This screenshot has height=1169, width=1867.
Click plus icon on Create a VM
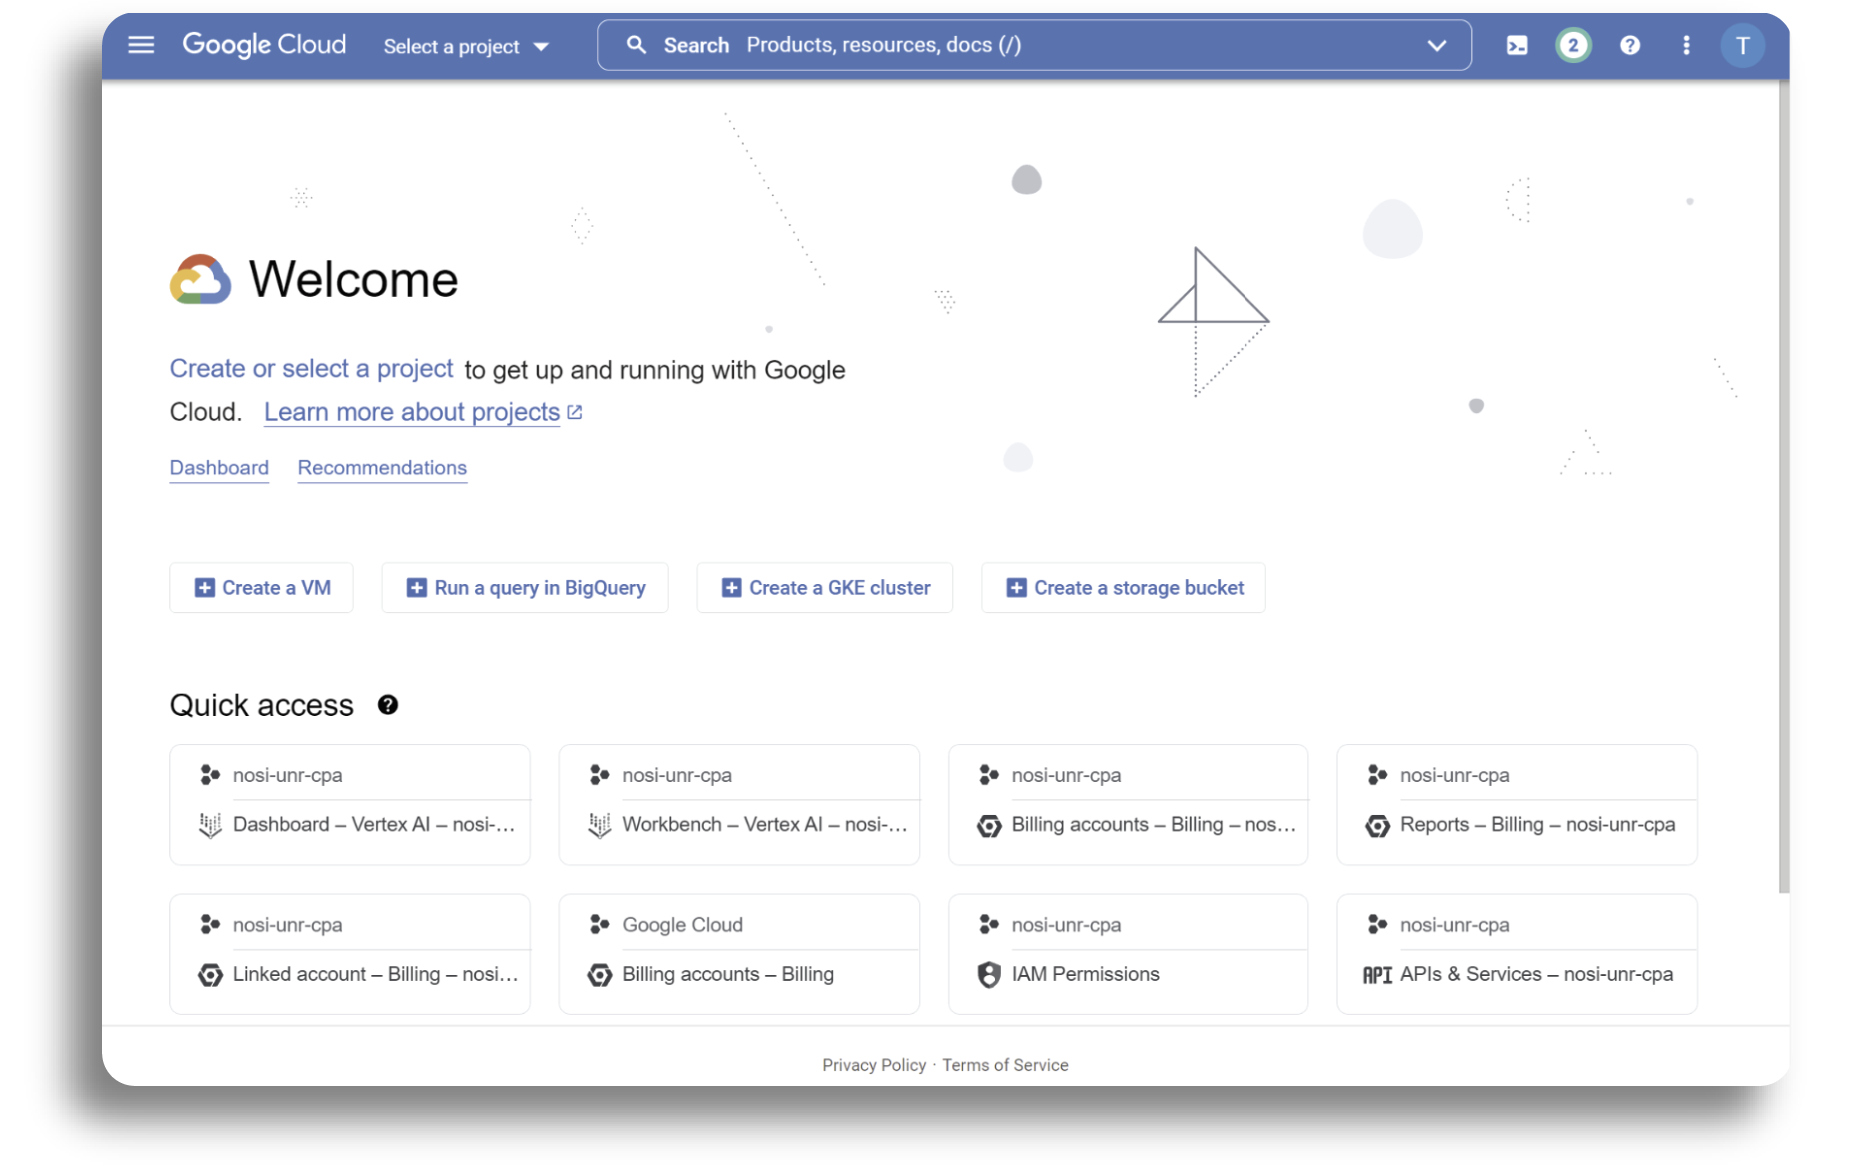204,588
